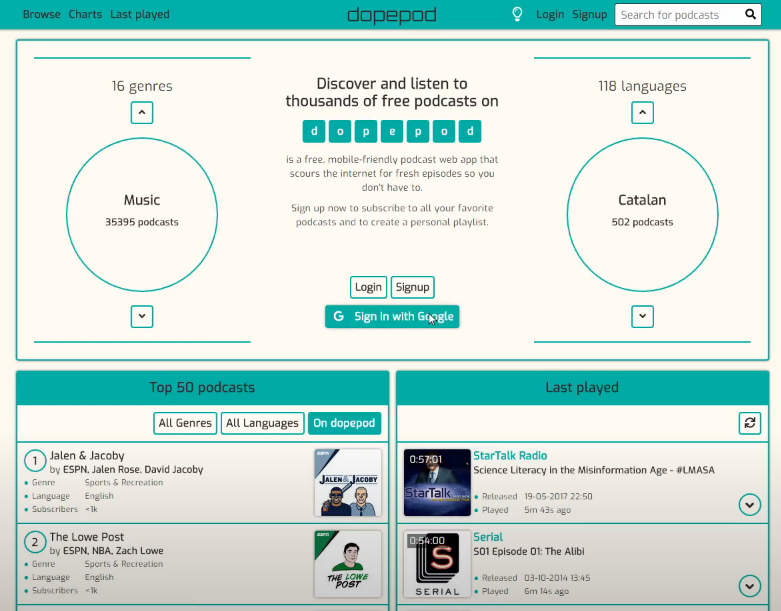The width and height of the screenshot is (781, 611).
Task: Expand the Serial episode details
Action: 750,586
